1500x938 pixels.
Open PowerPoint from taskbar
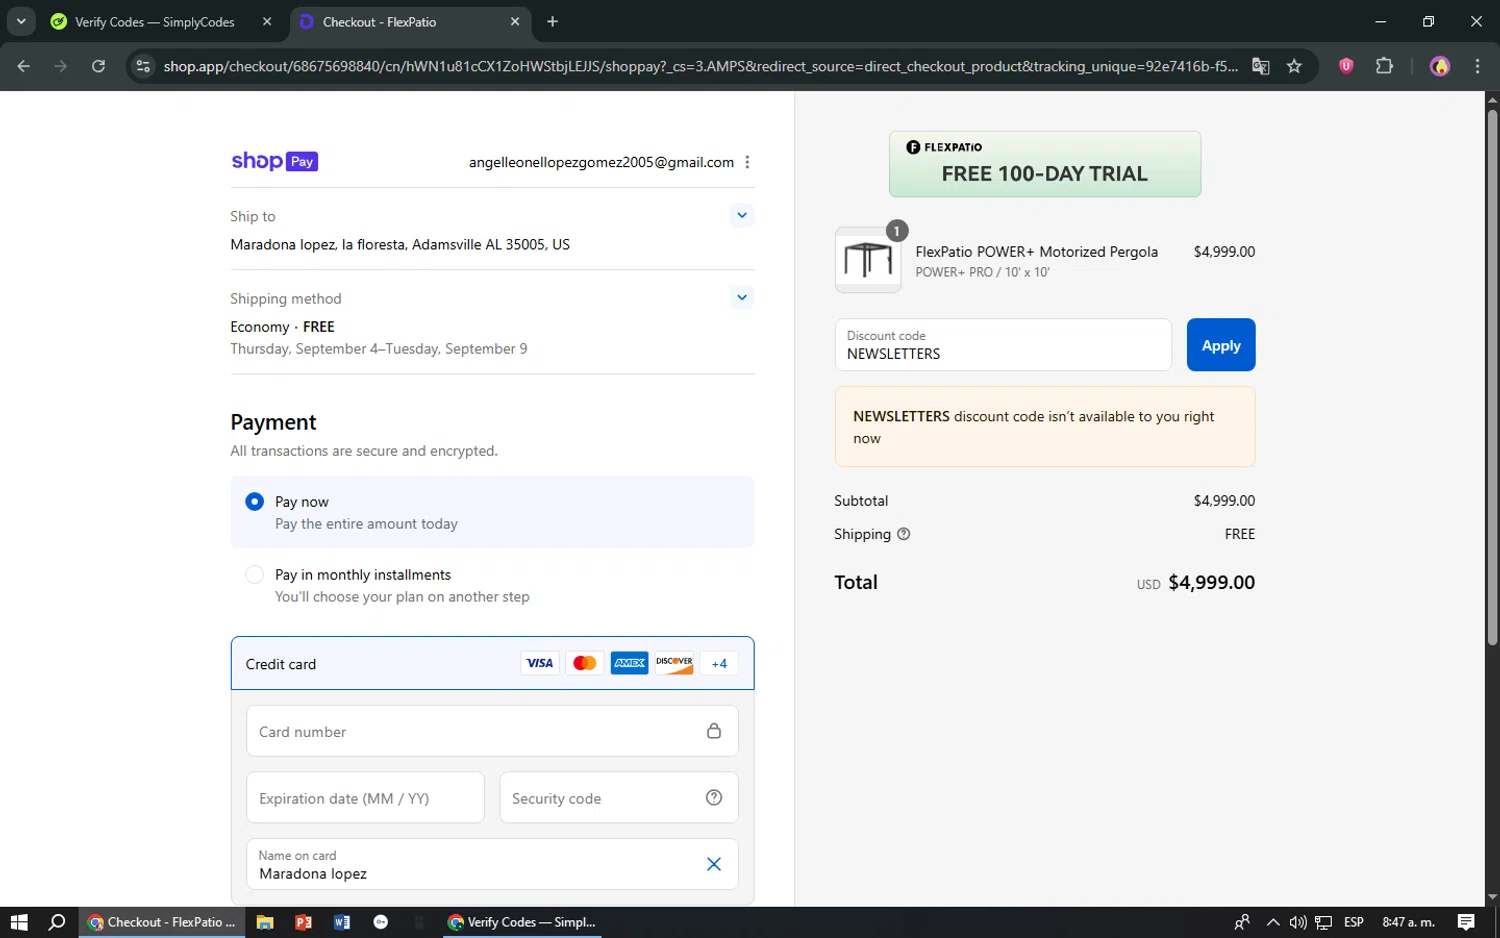(x=303, y=922)
